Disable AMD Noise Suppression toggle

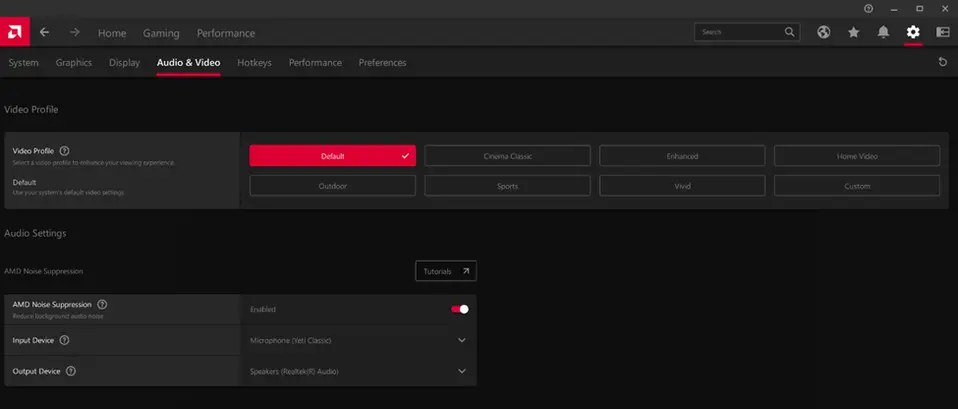pos(460,309)
